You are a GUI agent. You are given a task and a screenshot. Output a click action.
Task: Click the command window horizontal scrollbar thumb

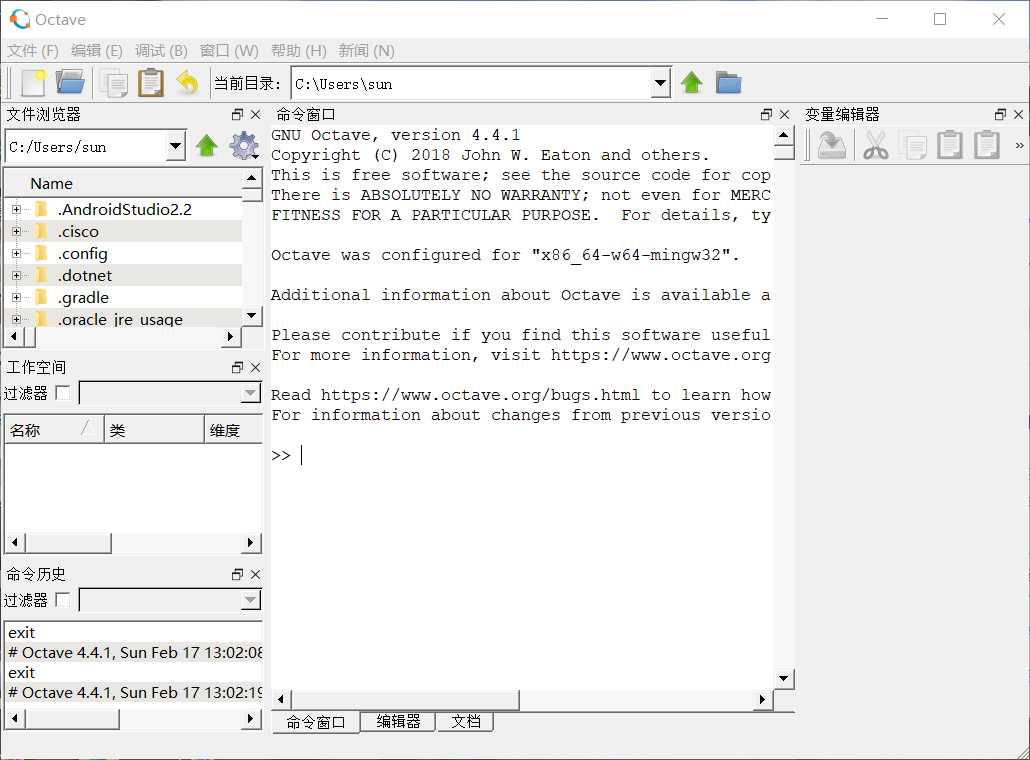(x=405, y=700)
